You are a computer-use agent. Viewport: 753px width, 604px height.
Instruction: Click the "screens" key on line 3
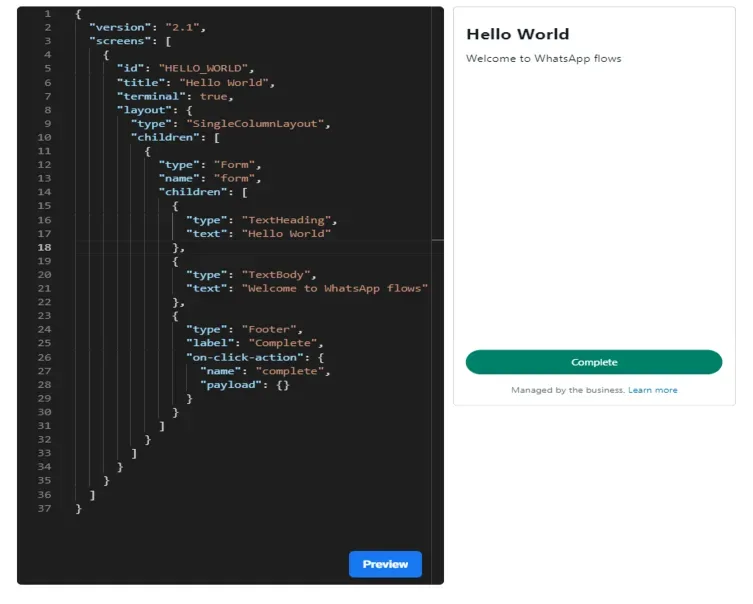120,41
